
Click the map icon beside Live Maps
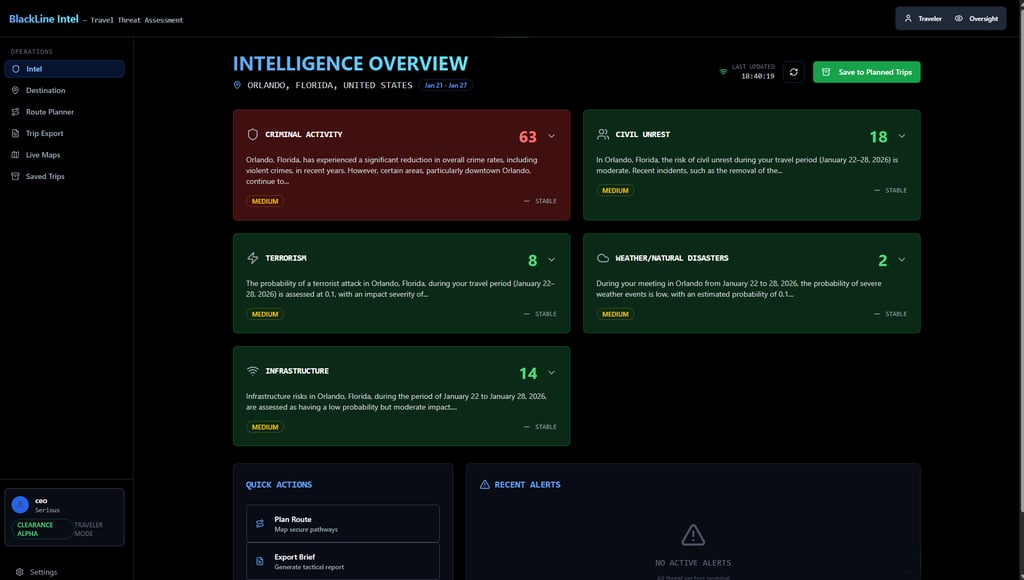point(16,155)
